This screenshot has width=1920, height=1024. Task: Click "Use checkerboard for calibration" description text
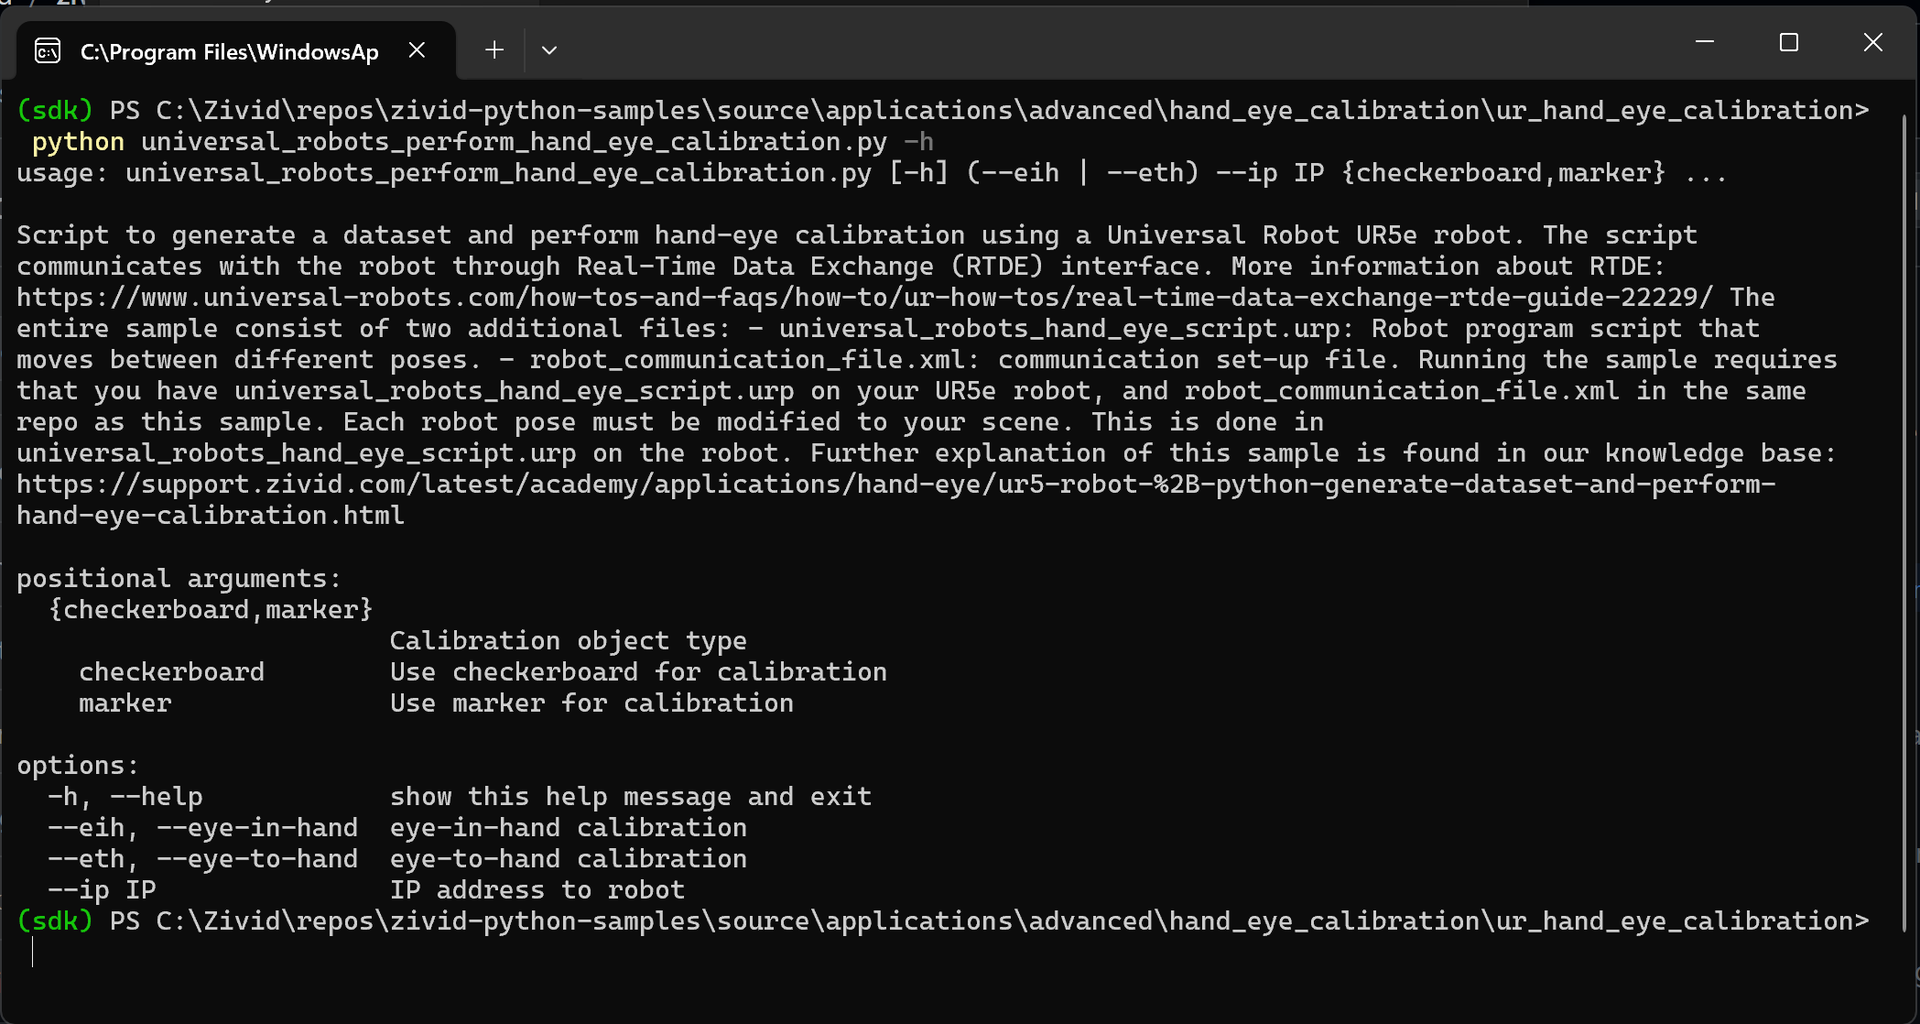[x=638, y=672]
